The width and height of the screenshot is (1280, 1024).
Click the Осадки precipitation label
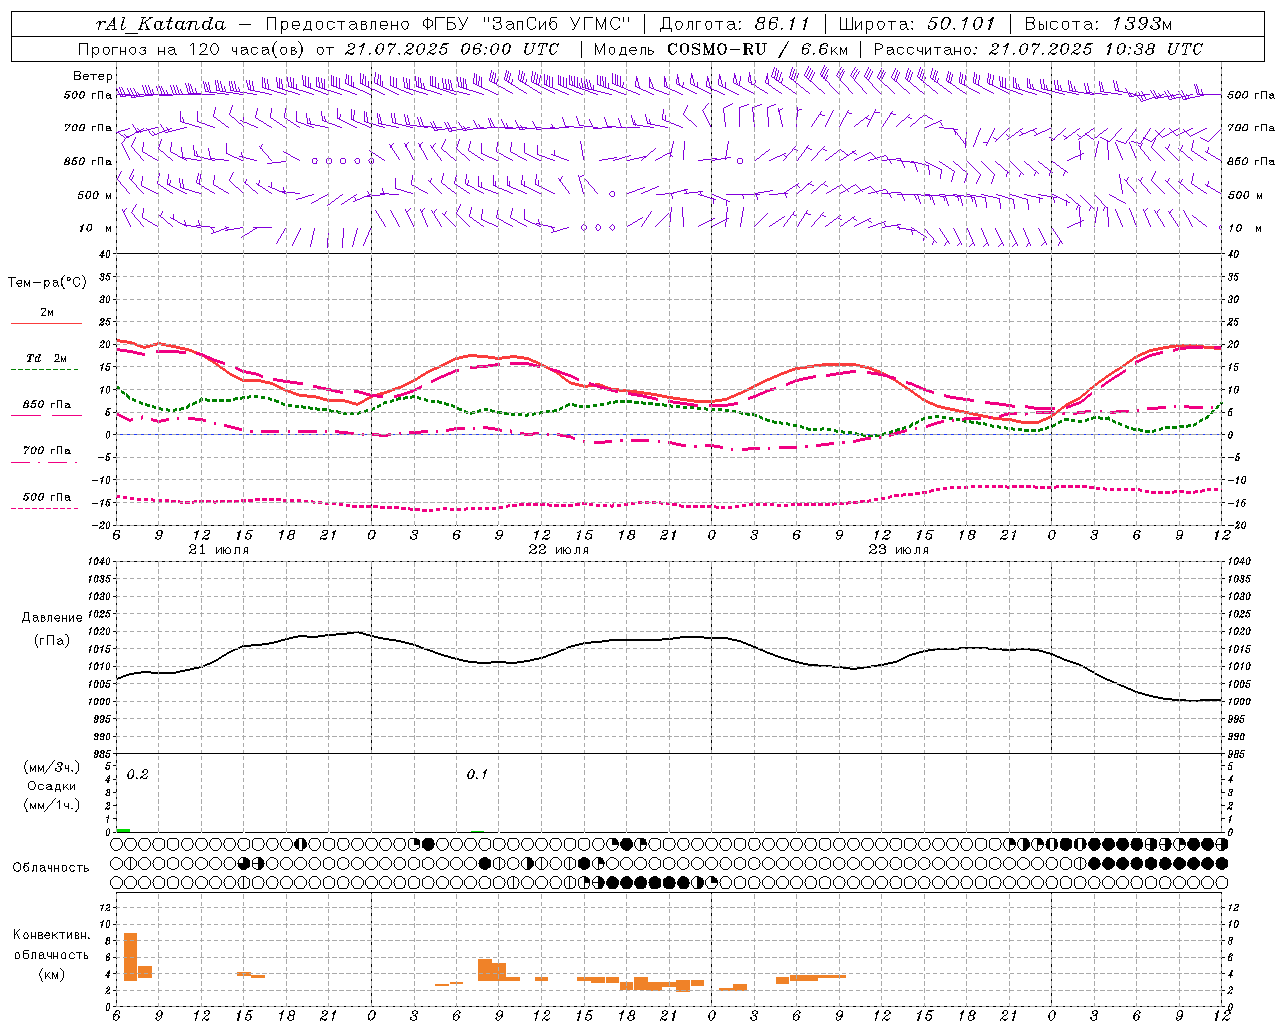[x=52, y=786]
